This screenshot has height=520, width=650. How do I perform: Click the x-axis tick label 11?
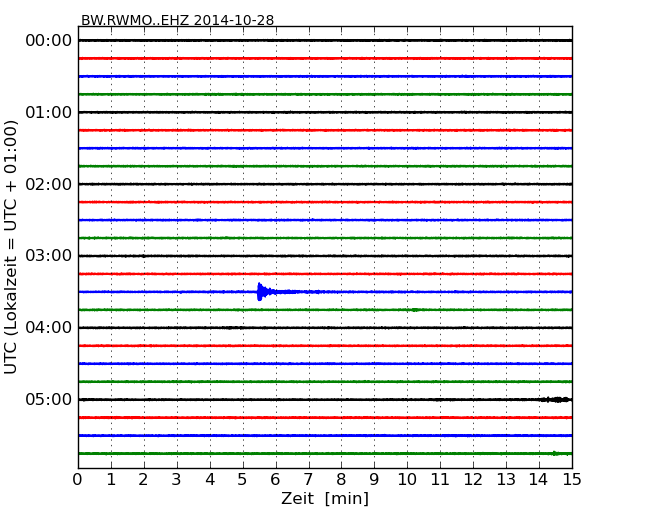point(440,480)
